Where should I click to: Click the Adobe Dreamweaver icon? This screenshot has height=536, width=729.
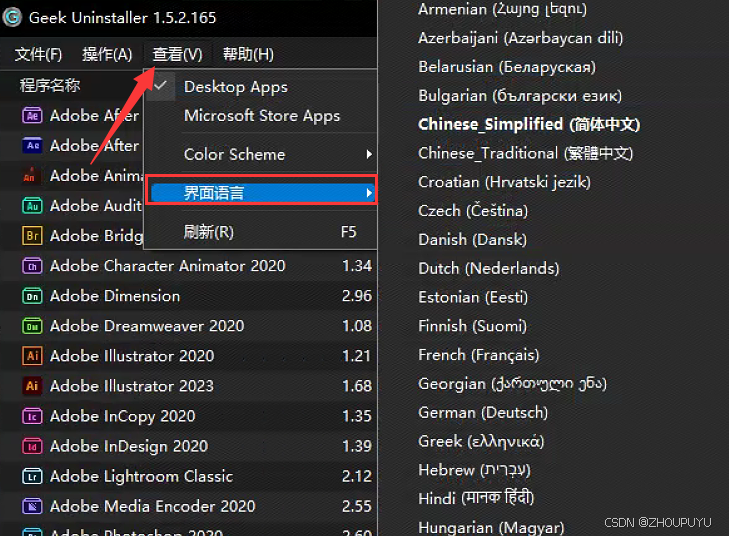pyautogui.click(x=32, y=326)
